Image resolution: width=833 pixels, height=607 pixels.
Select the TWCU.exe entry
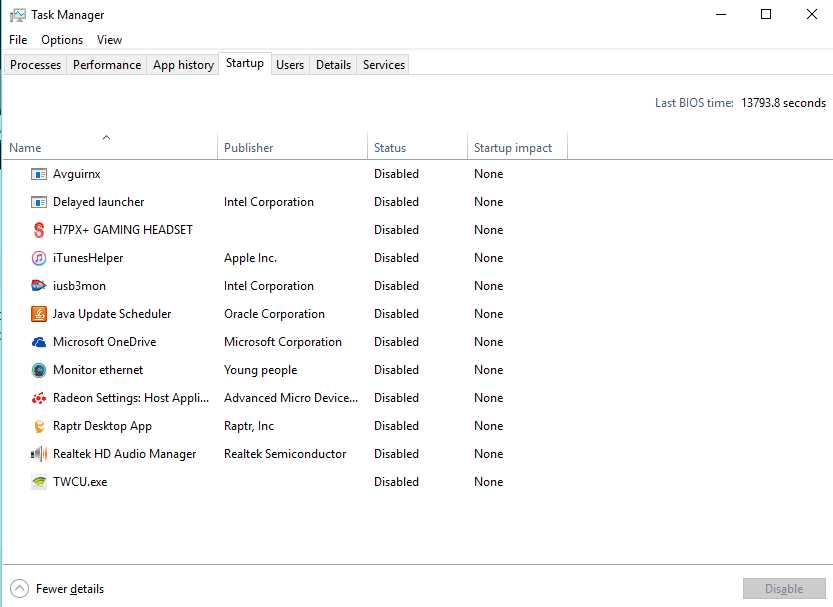[80, 482]
